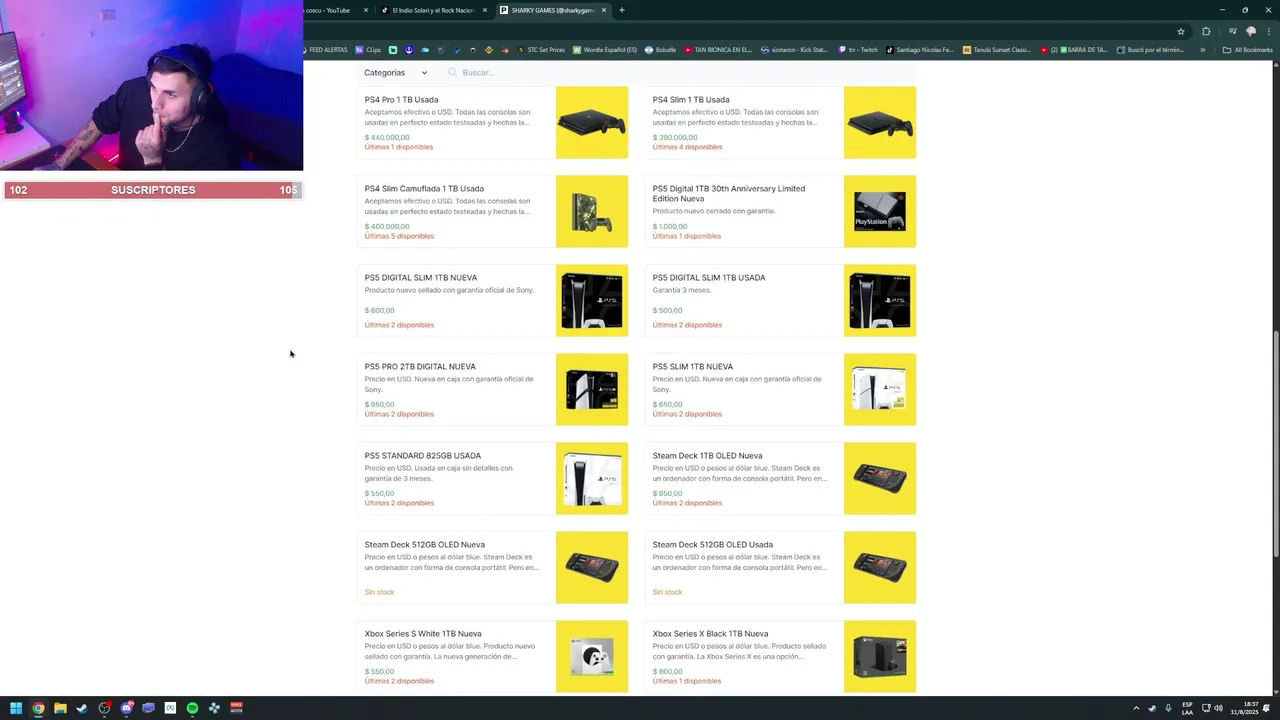Open Spotify from the taskbar
Image resolution: width=1280 pixels, height=720 pixels.
point(192,708)
